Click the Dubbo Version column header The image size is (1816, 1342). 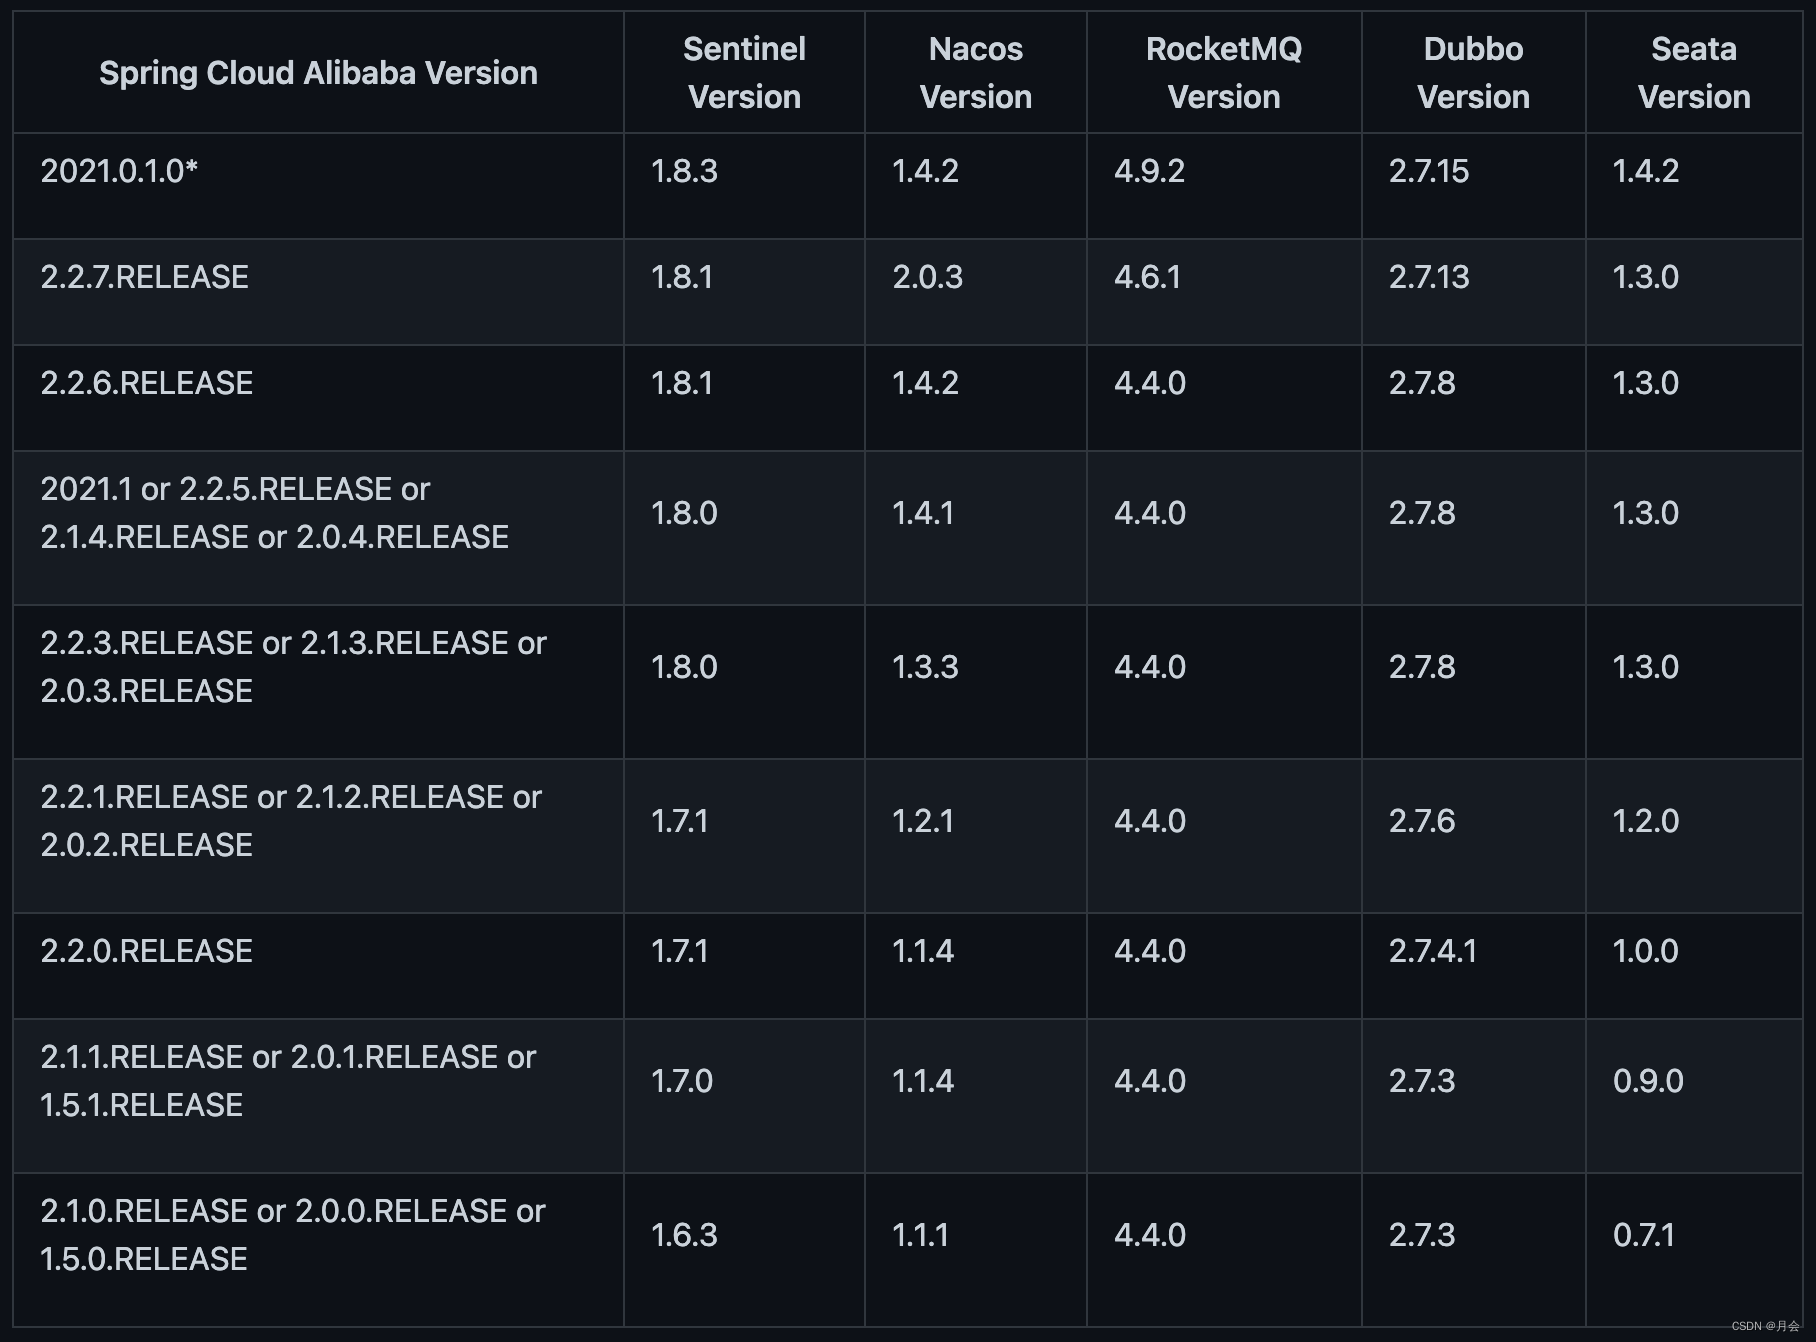coord(1473,73)
